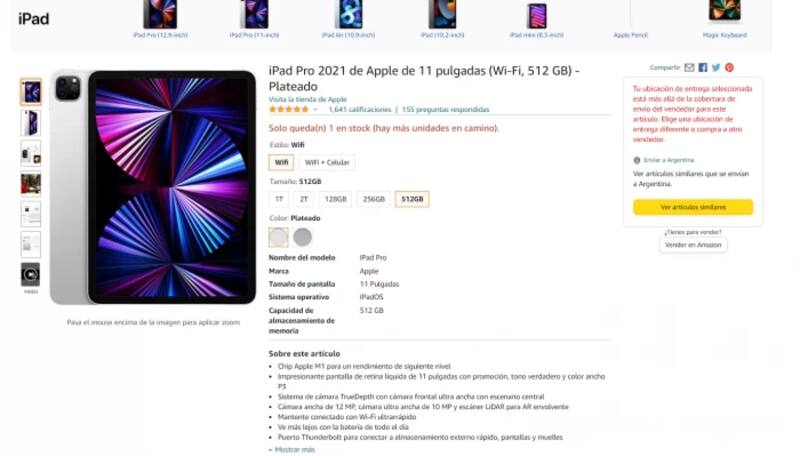The height and width of the screenshot is (456, 800).
Task: Choose the 1T storage size option
Action: [x=279, y=199]
